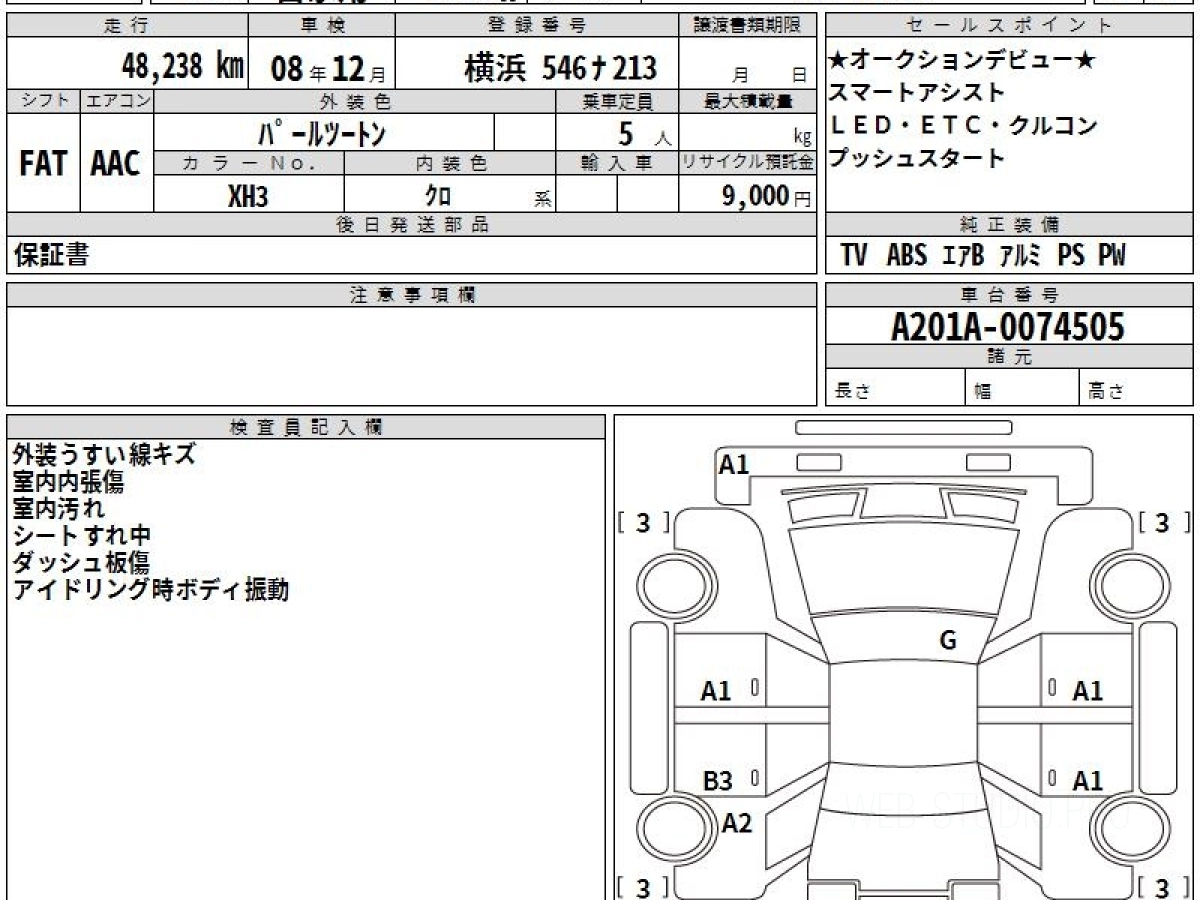Select the 保証書 entry under 後日発送部品
This screenshot has width=1200, height=900.
(x=51, y=256)
